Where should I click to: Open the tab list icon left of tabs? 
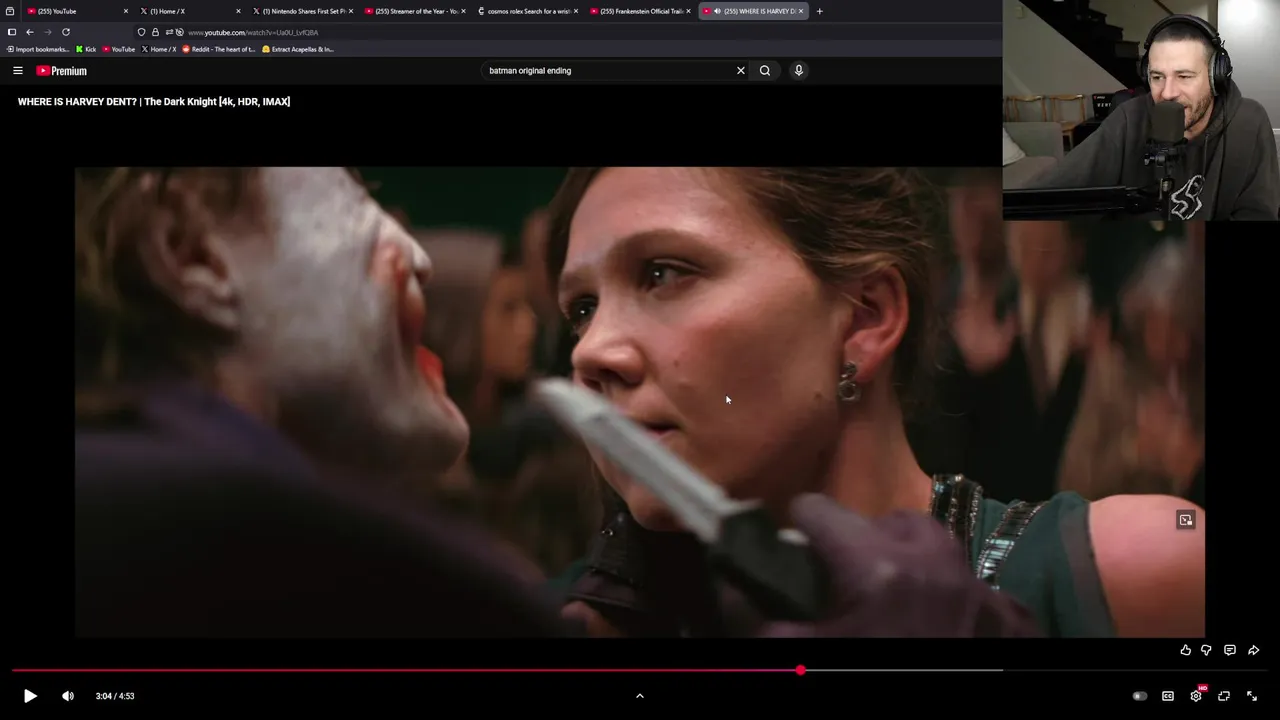coord(10,11)
